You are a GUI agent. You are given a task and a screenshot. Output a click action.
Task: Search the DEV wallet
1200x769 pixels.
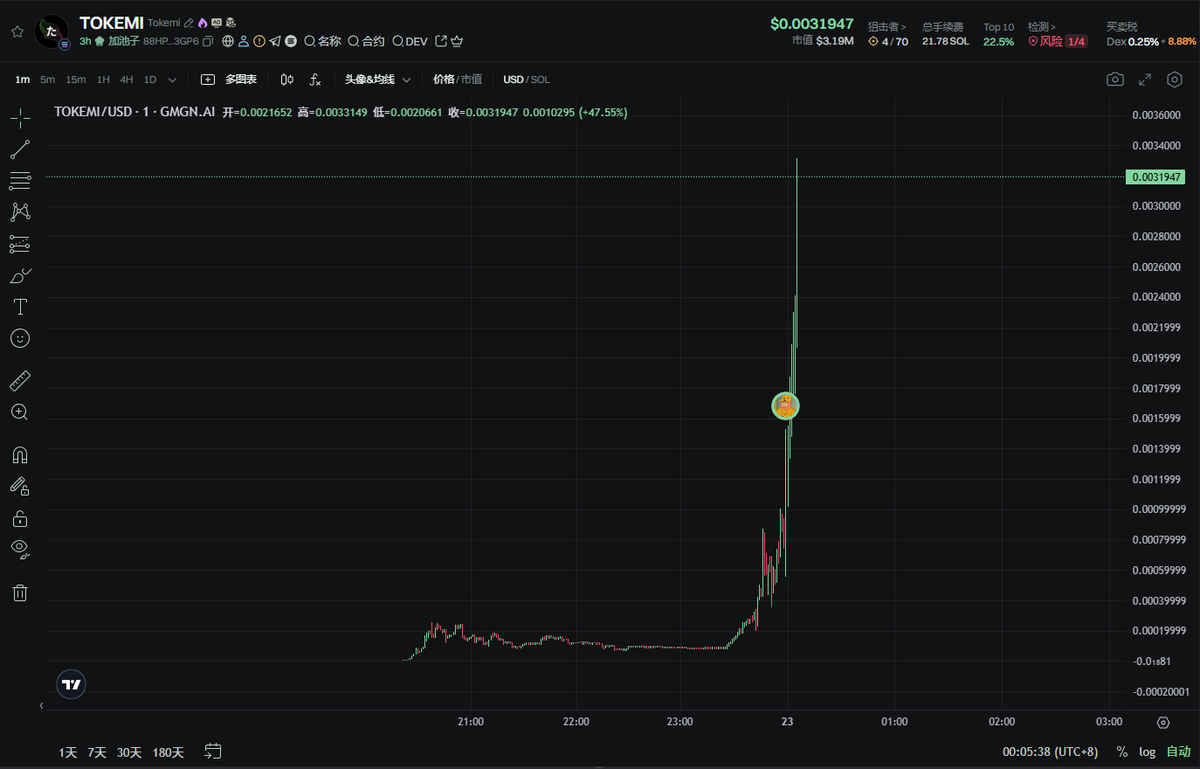pyautogui.click(x=410, y=41)
